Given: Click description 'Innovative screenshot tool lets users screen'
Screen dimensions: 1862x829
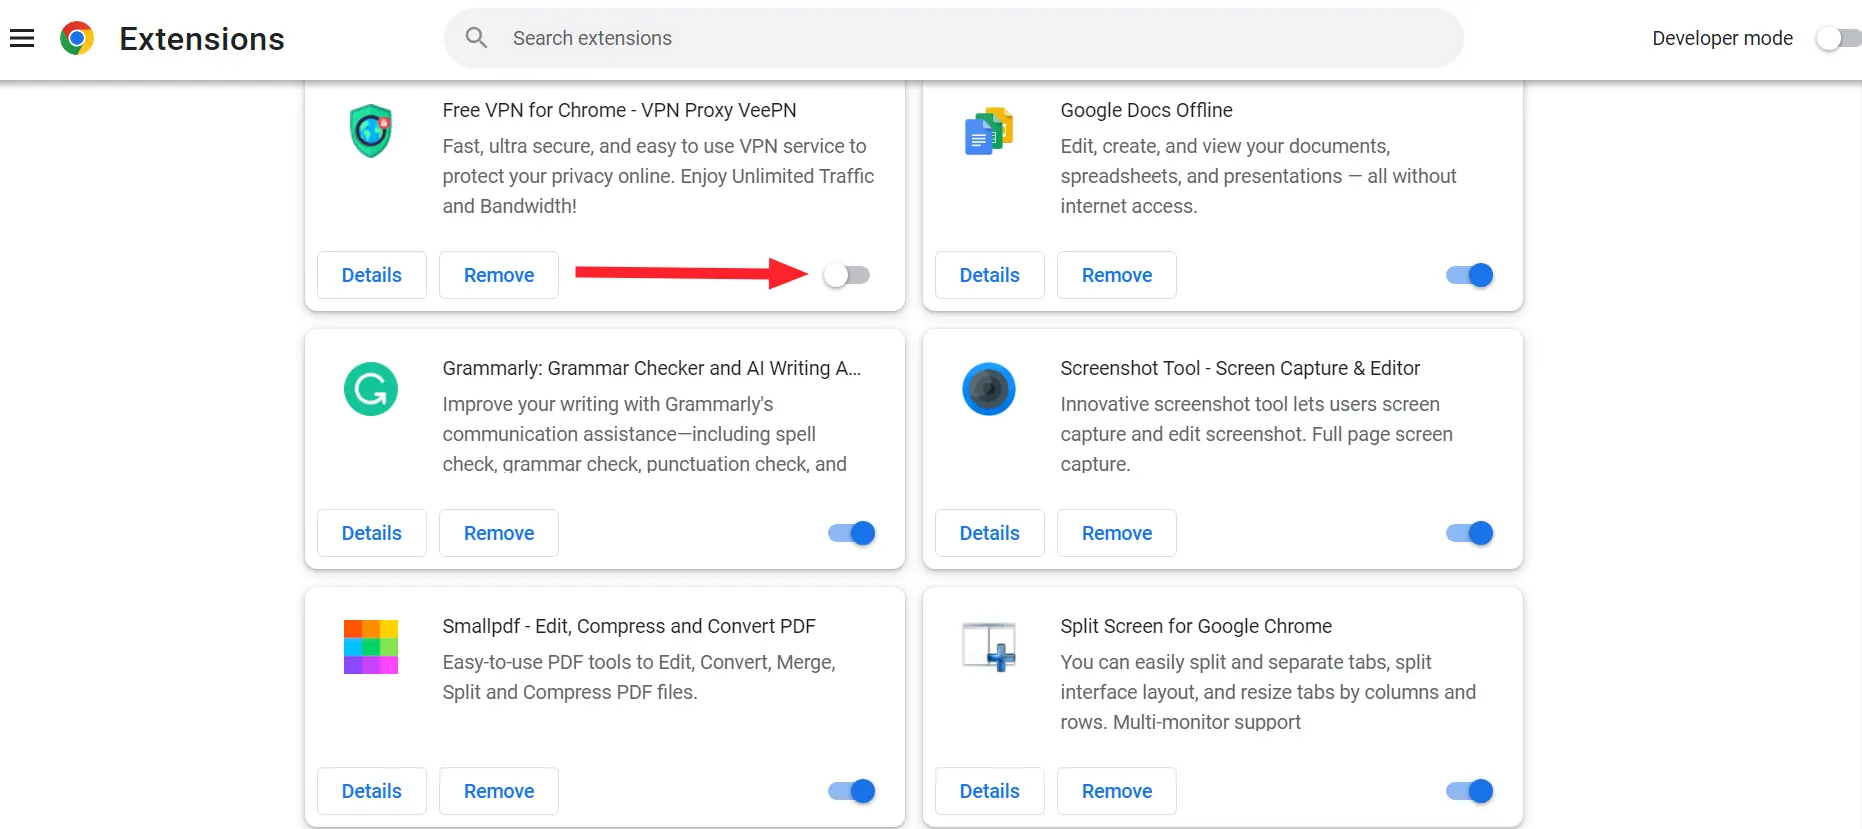Looking at the screenshot, I should tap(1257, 434).
